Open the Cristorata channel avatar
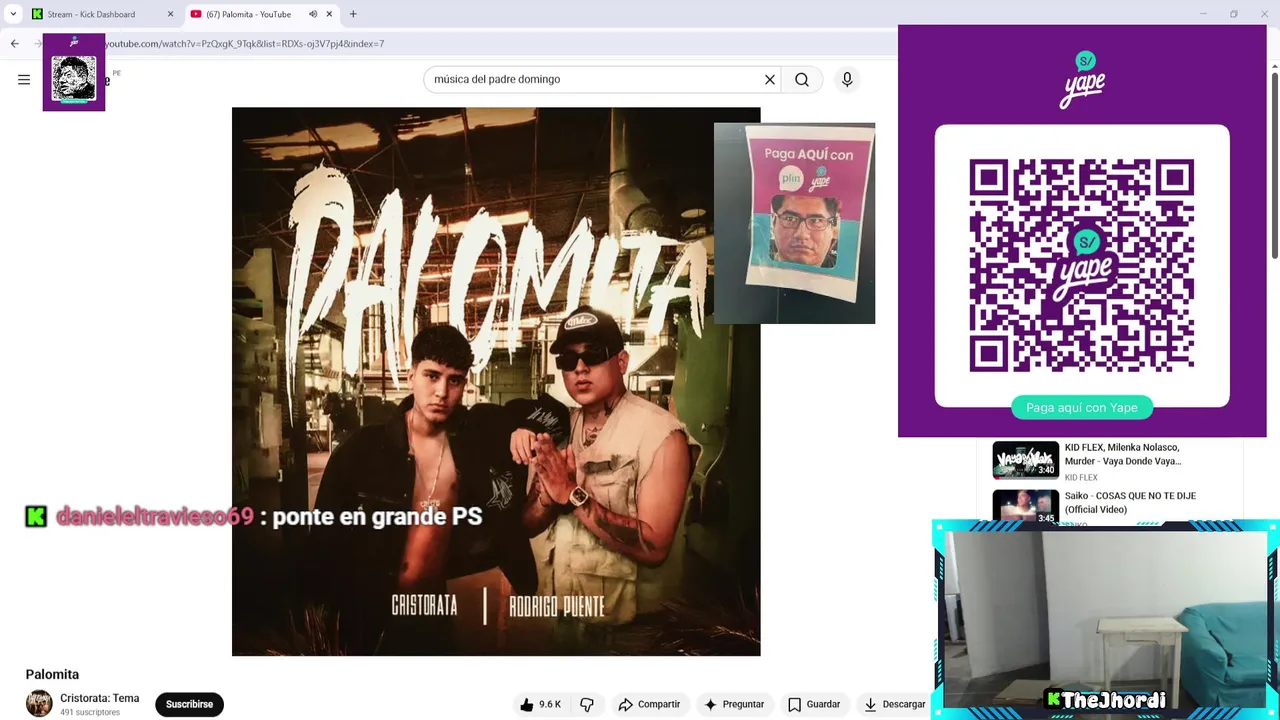 [x=39, y=704]
